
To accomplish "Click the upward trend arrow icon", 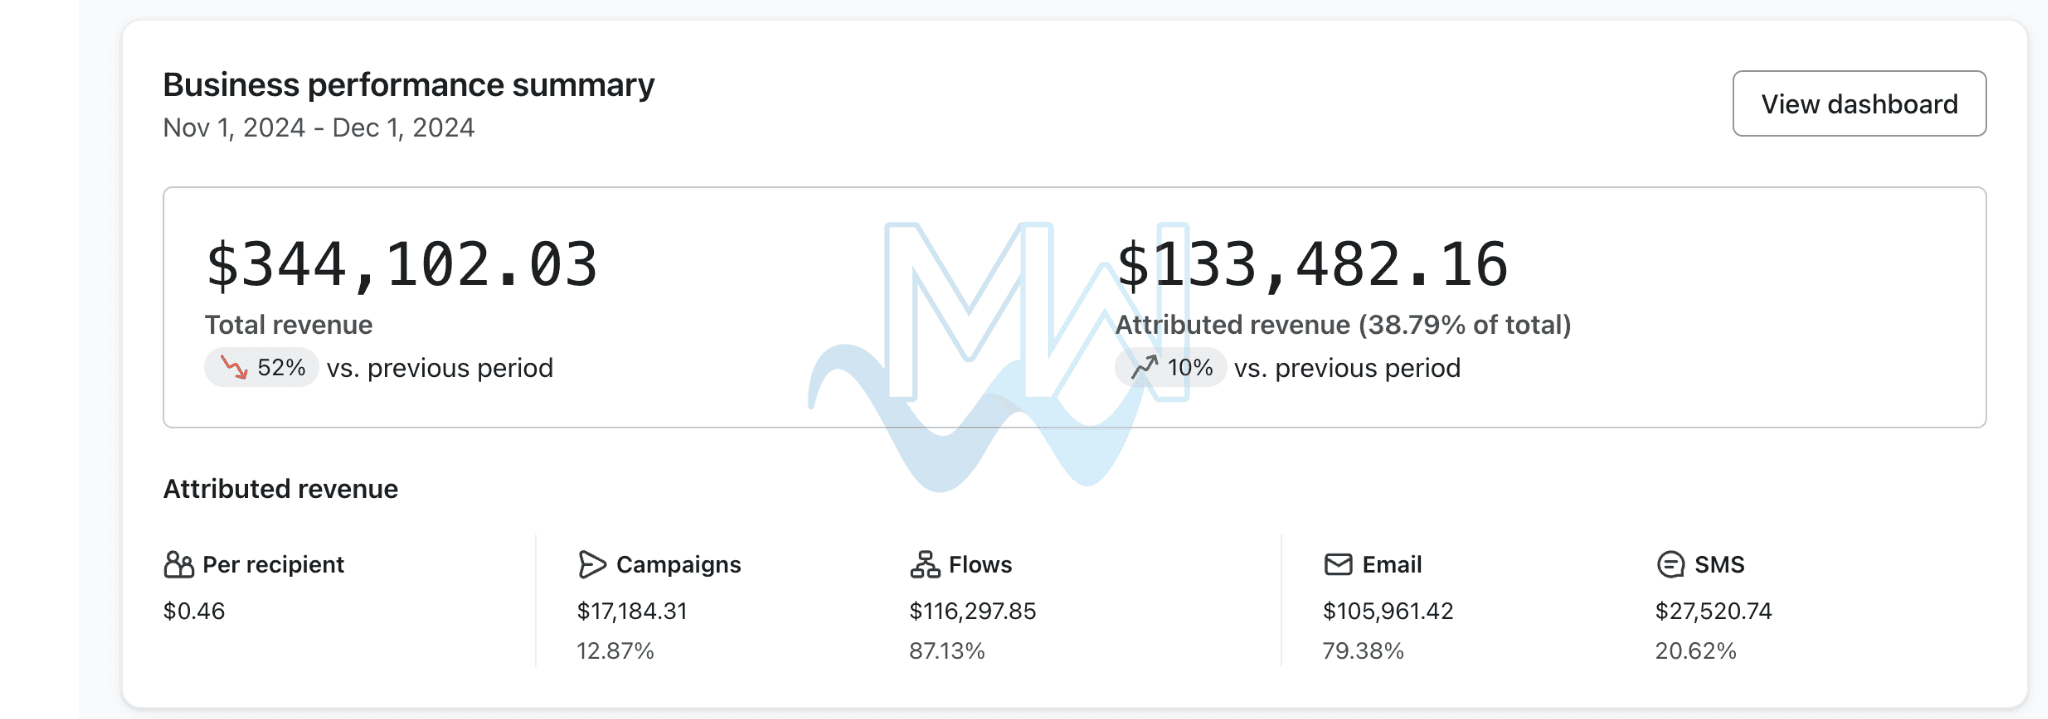I will click(x=1145, y=368).
